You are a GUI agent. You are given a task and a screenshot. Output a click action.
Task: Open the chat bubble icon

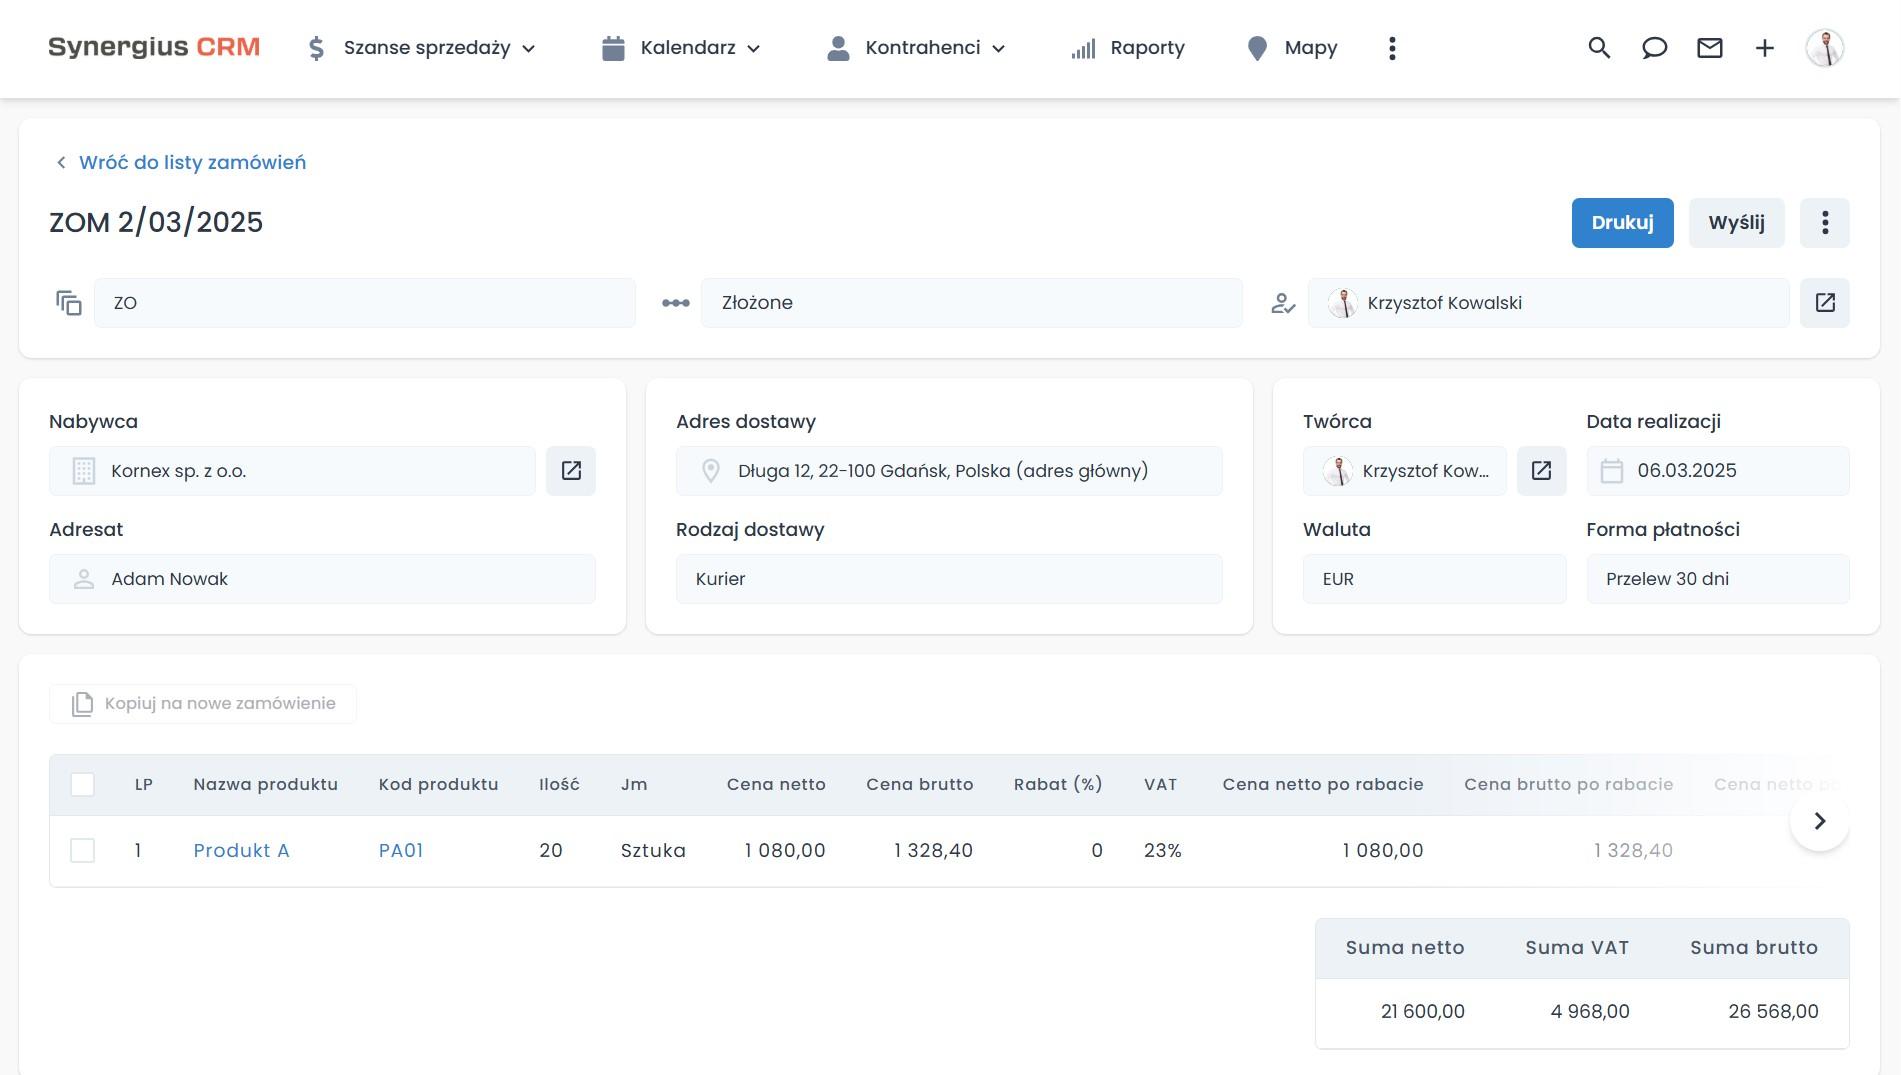click(x=1654, y=48)
